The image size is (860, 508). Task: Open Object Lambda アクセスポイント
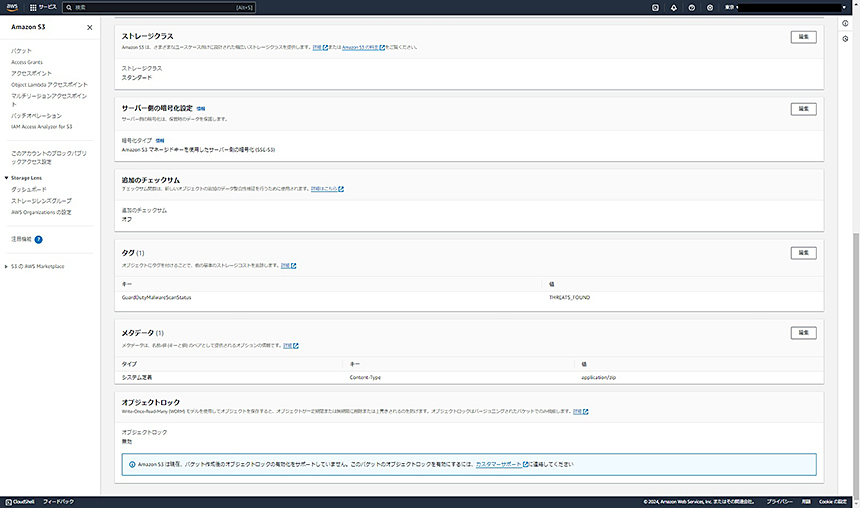pos(49,84)
